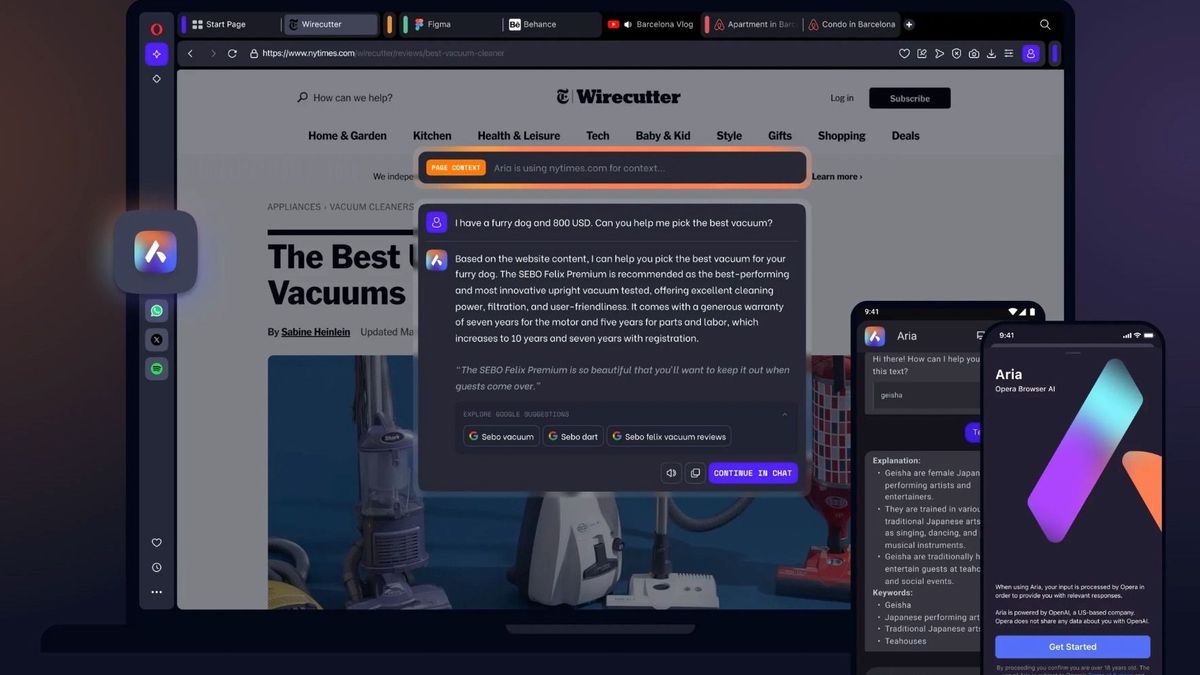The width and height of the screenshot is (1200, 675).
Task: View site security via the lock icon
Action: coord(254,53)
